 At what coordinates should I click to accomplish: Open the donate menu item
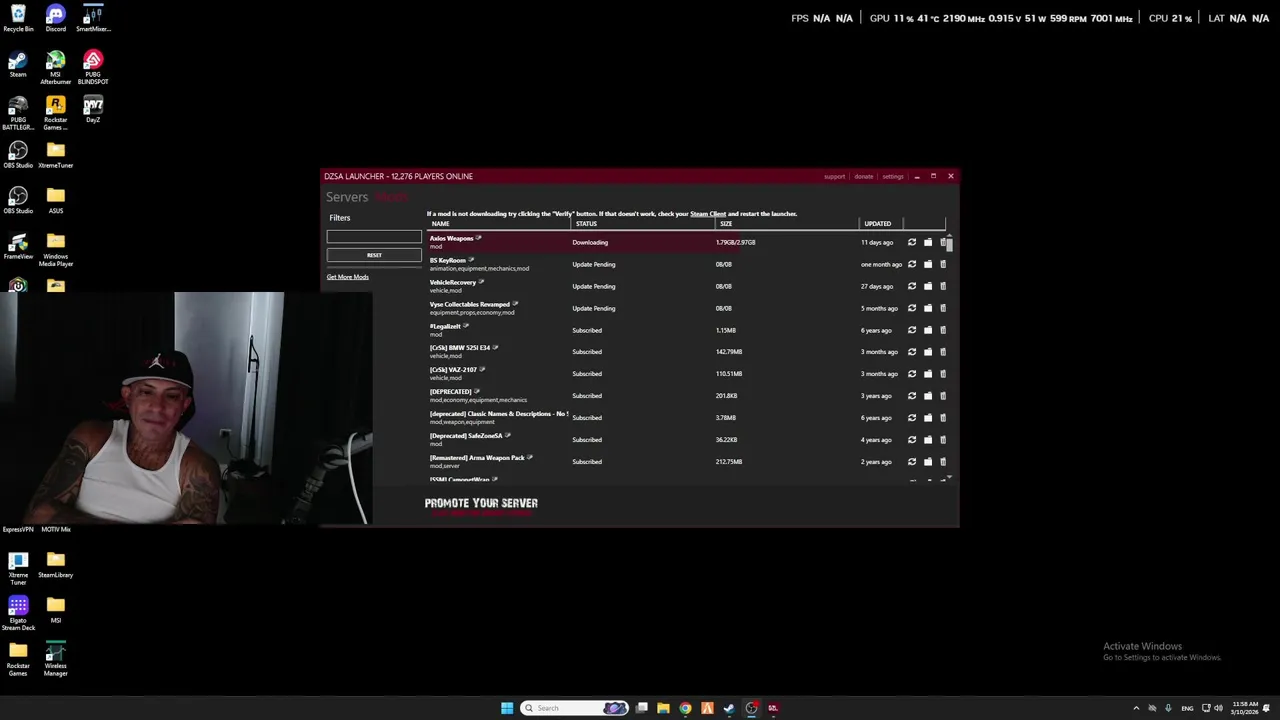coord(863,176)
